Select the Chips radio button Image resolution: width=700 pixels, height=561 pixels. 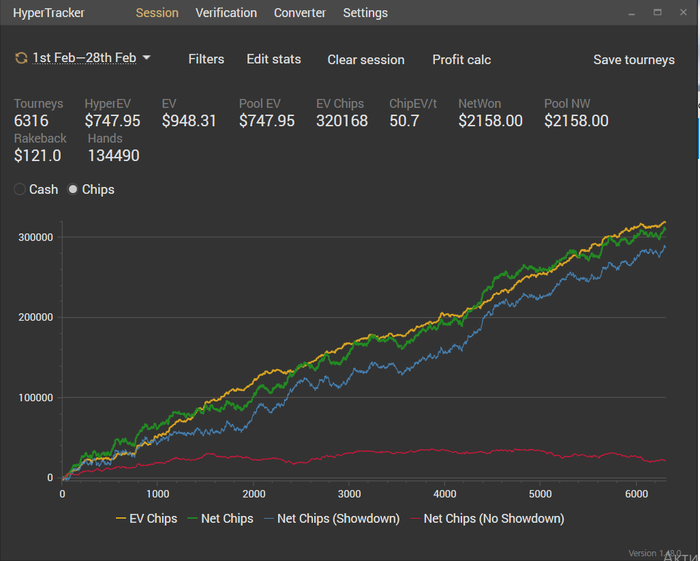coord(73,189)
